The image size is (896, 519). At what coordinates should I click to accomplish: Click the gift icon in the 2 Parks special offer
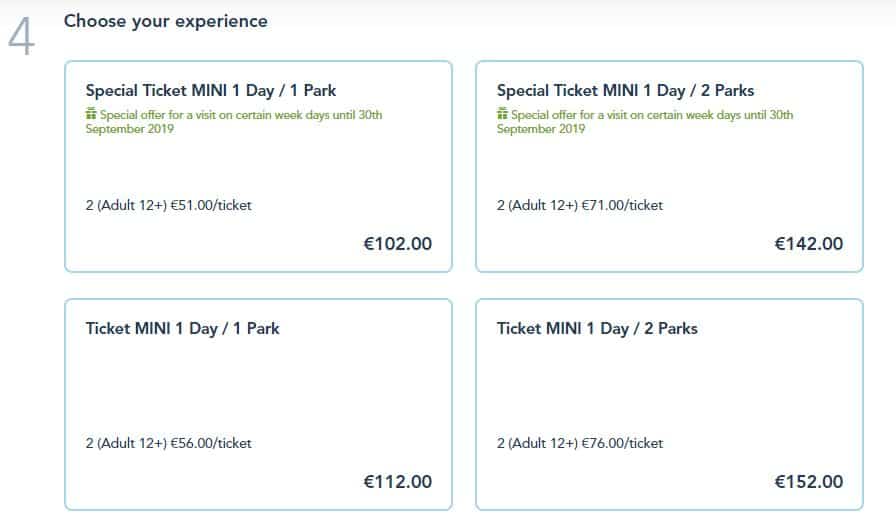(x=502, y=114)
